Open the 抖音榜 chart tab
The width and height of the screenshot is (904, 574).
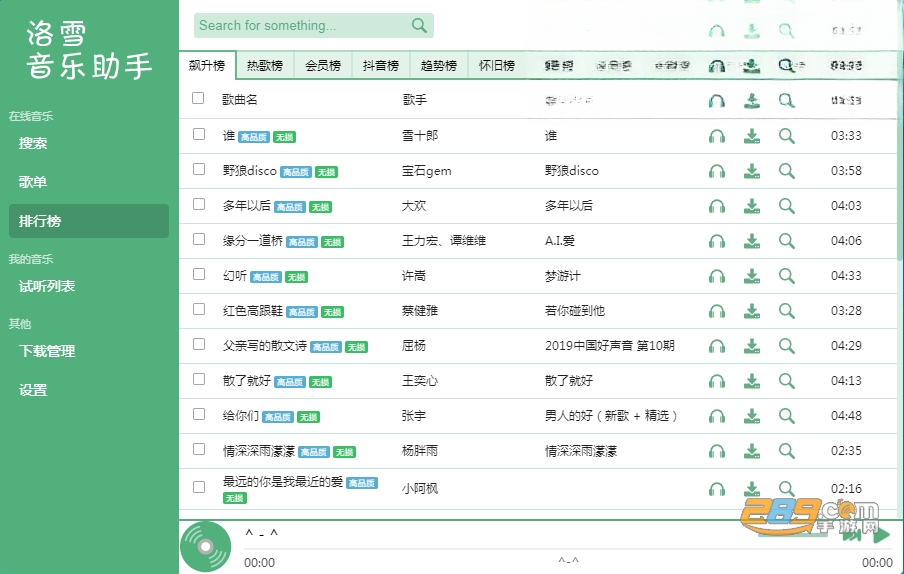(x=381, y=66)
